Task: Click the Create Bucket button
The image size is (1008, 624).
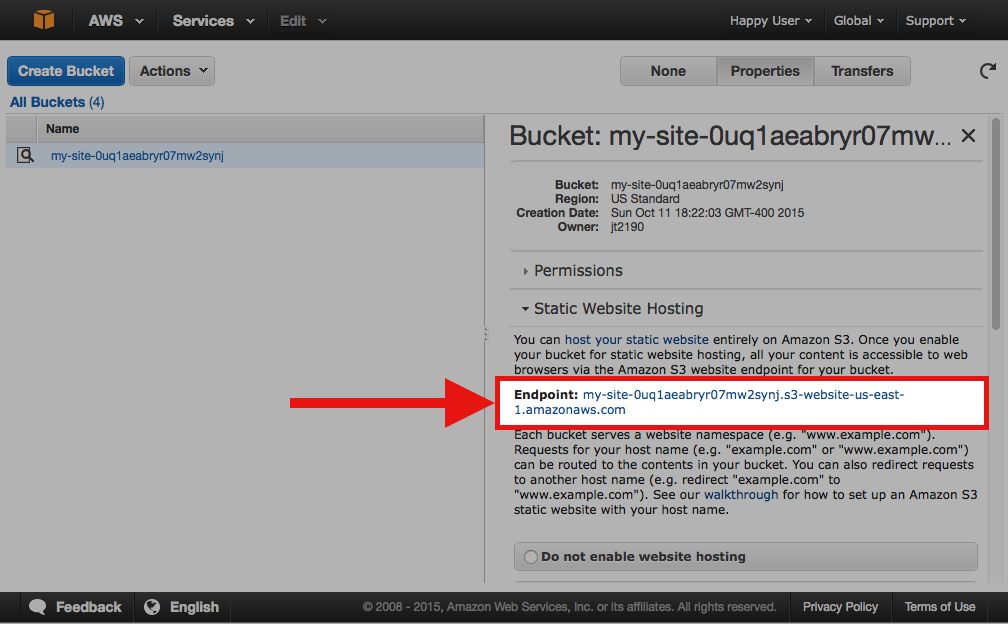Action: [x=66, y=71]
